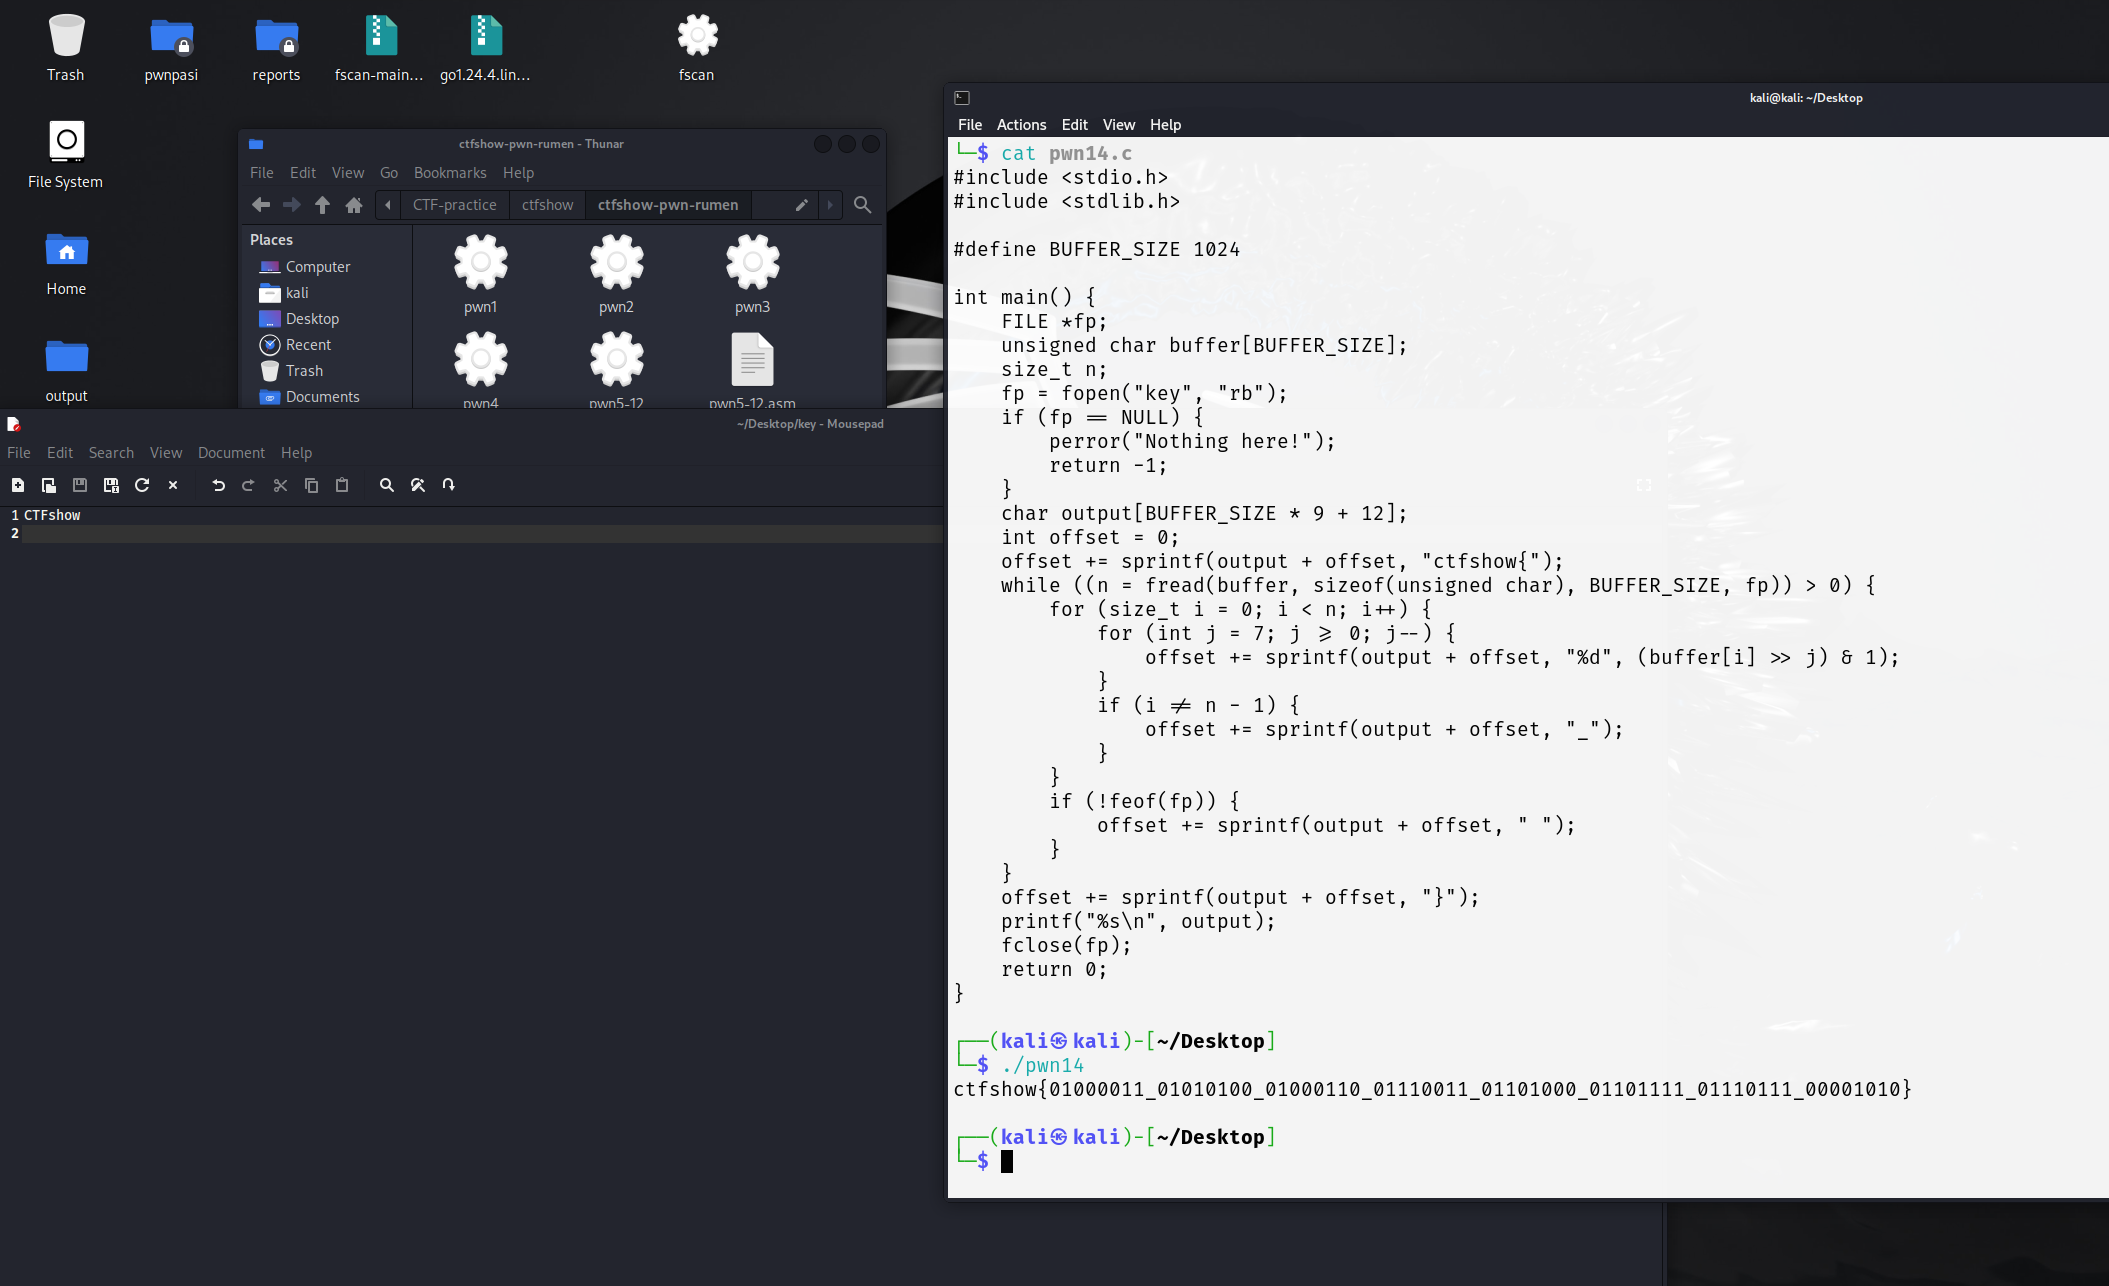Open Mousepad's View menu
This screenshot has height=1286, width=2109.
tap(166, 453)
